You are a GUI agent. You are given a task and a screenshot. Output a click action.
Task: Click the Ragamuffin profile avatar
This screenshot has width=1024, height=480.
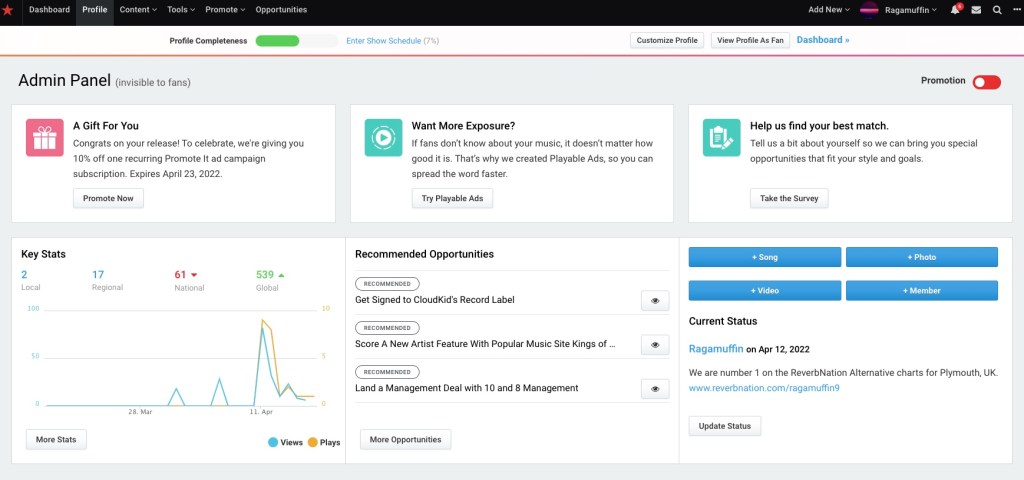pos(869,10)
